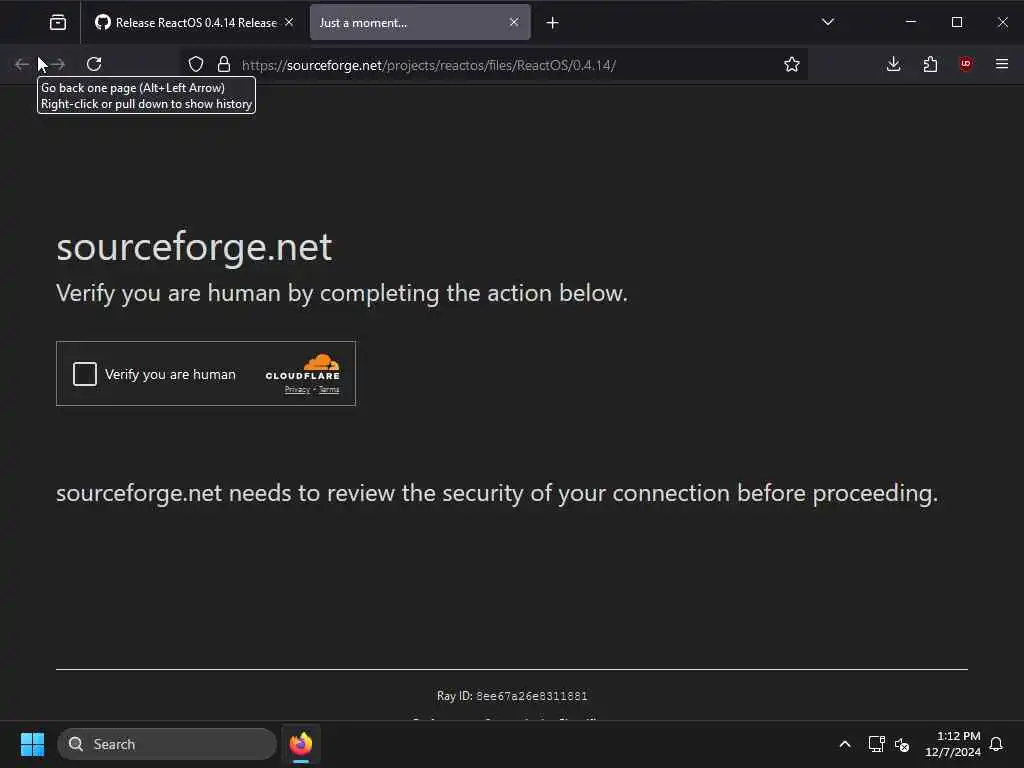Screen dimensions: 1024x768
Task: Open the Firefox application menu
Action: point(1001,64)
